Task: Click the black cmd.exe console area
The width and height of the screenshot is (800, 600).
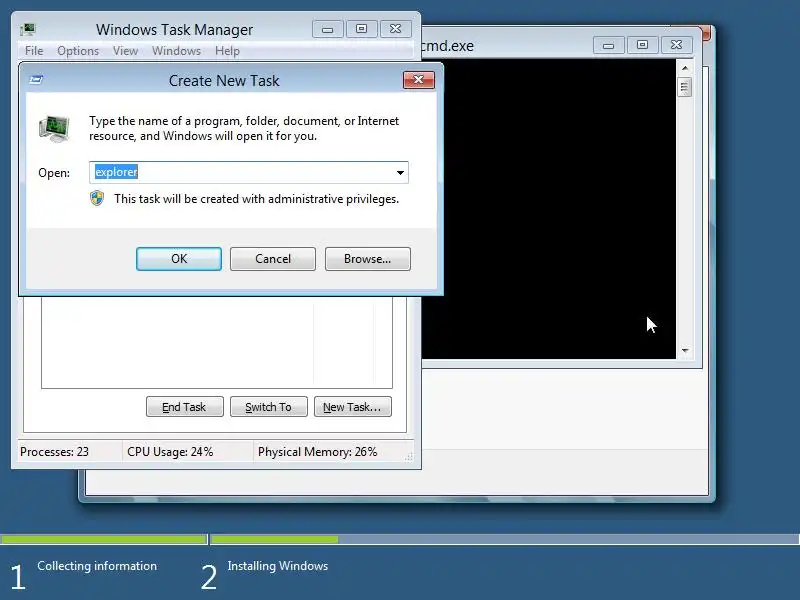Action: coord(548,209)
